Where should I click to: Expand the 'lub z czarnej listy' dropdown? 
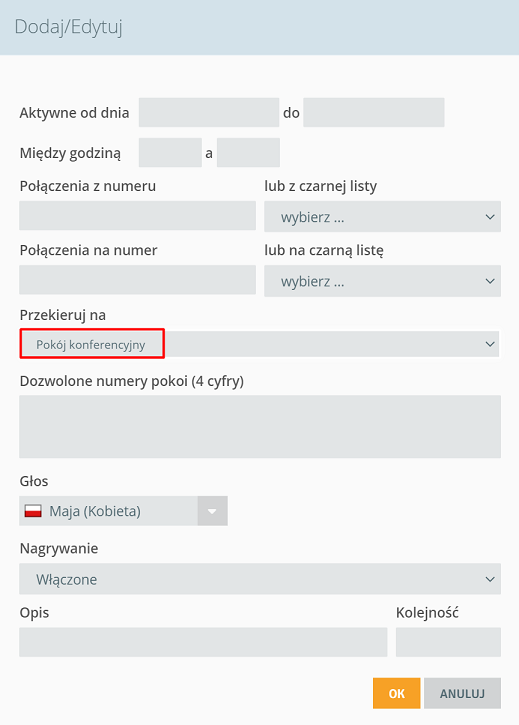(382, 216)
